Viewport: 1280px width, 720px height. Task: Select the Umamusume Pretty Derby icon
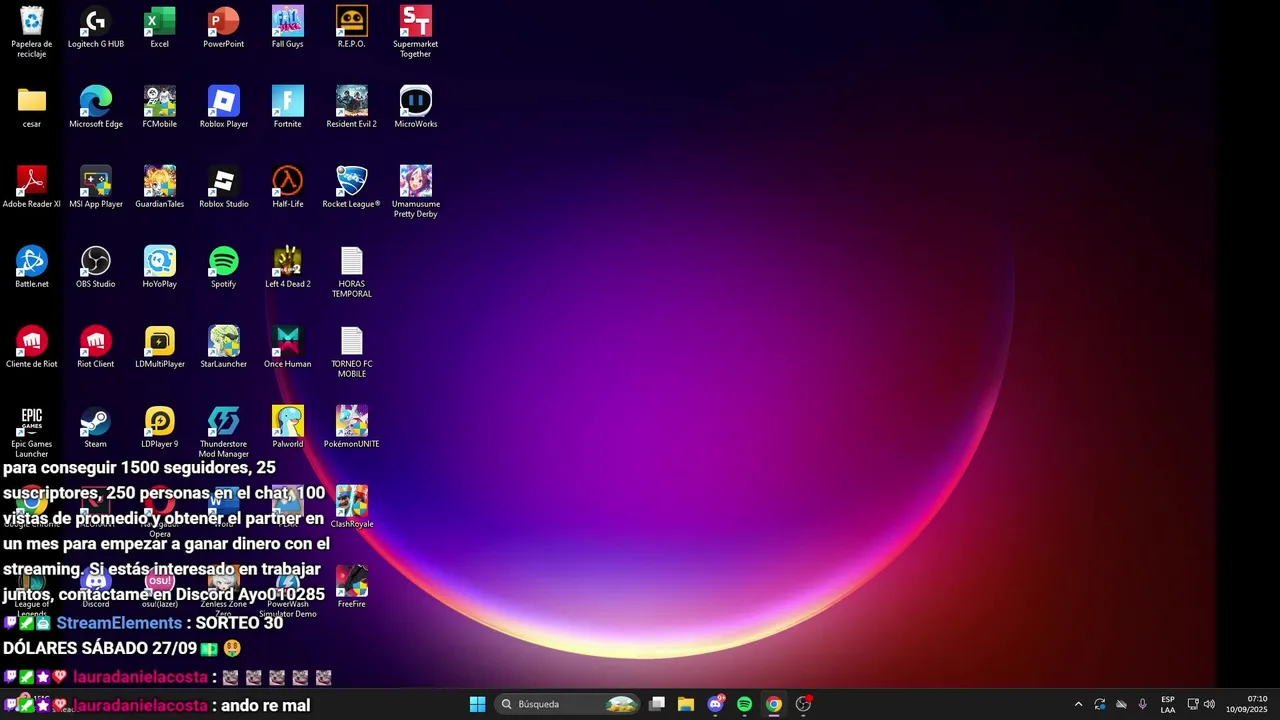(416, 192)
